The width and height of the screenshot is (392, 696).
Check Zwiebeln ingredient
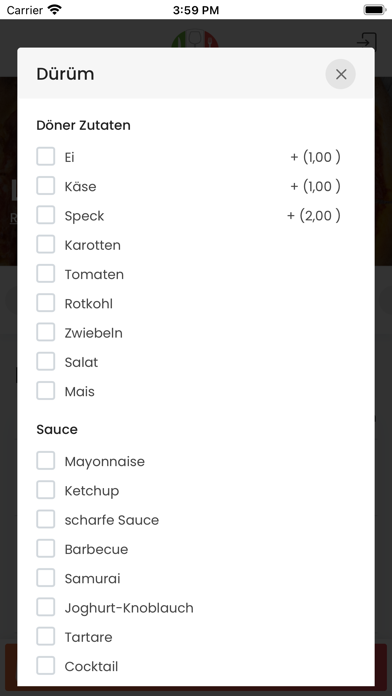click(45, 332)
